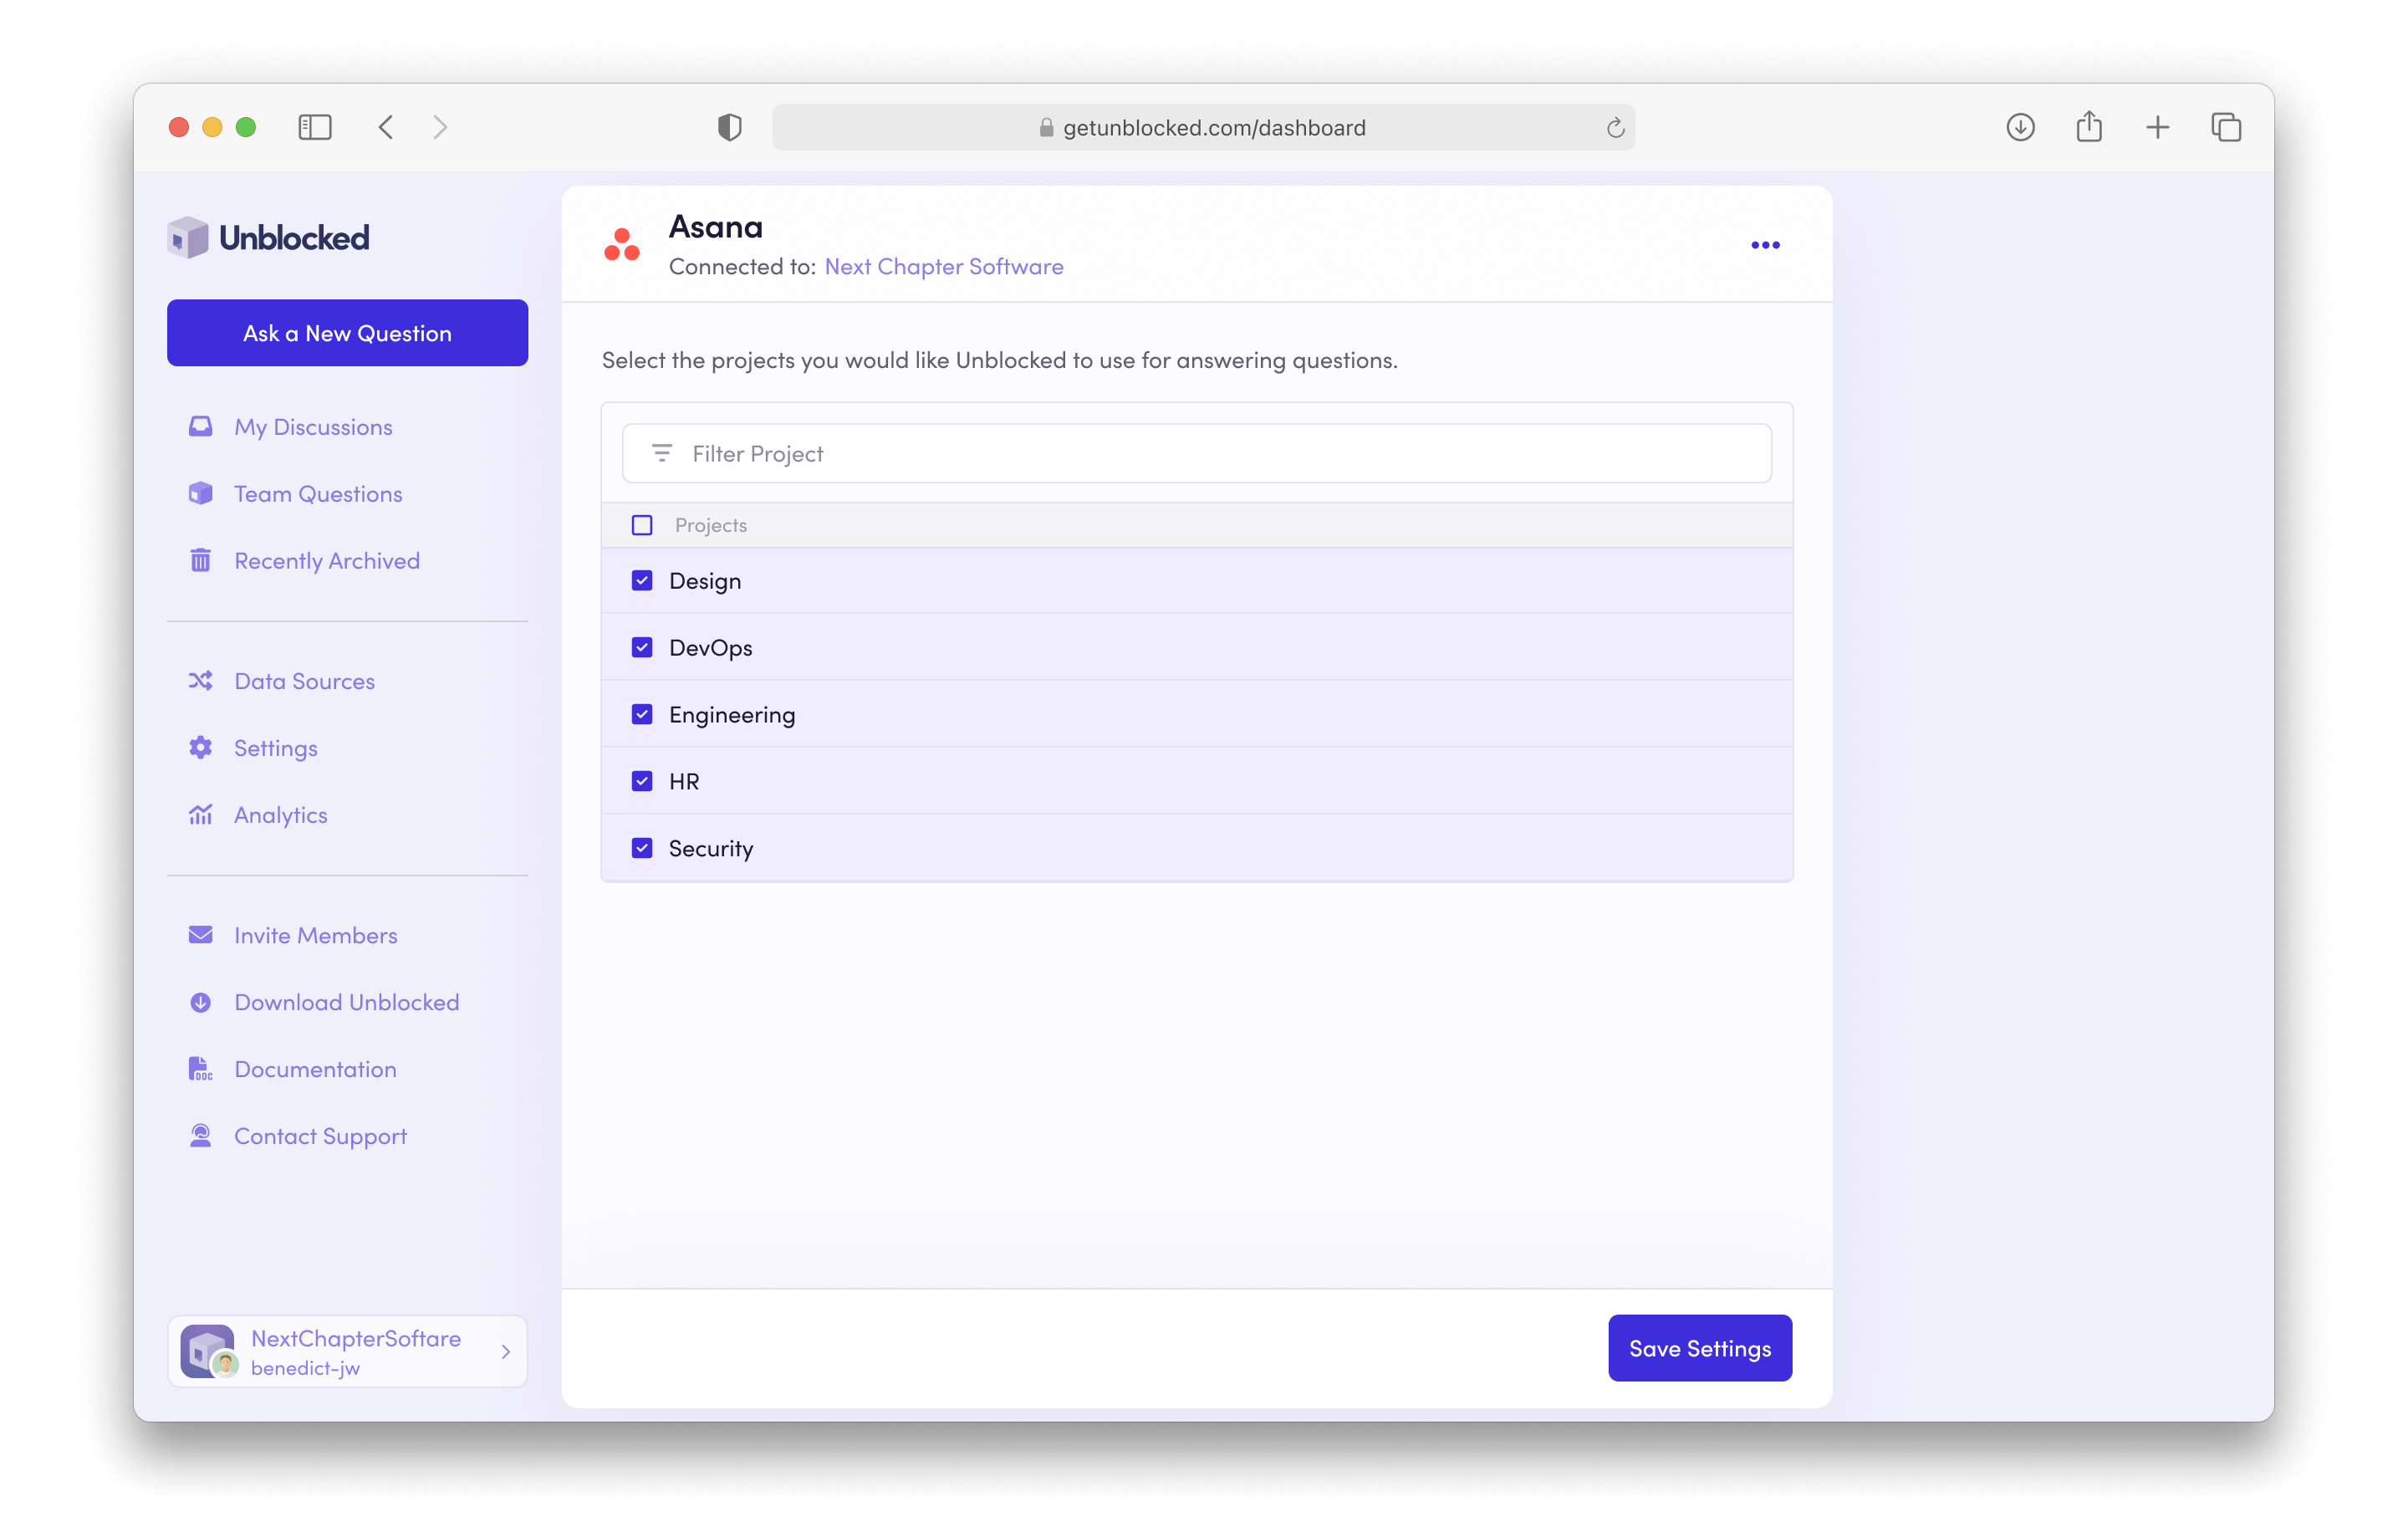The height and width of the screenshot is (1522, 2408).
Task: Uncheck the Security project checkbox
Action: pyautogui.click(x=642, y=848)
